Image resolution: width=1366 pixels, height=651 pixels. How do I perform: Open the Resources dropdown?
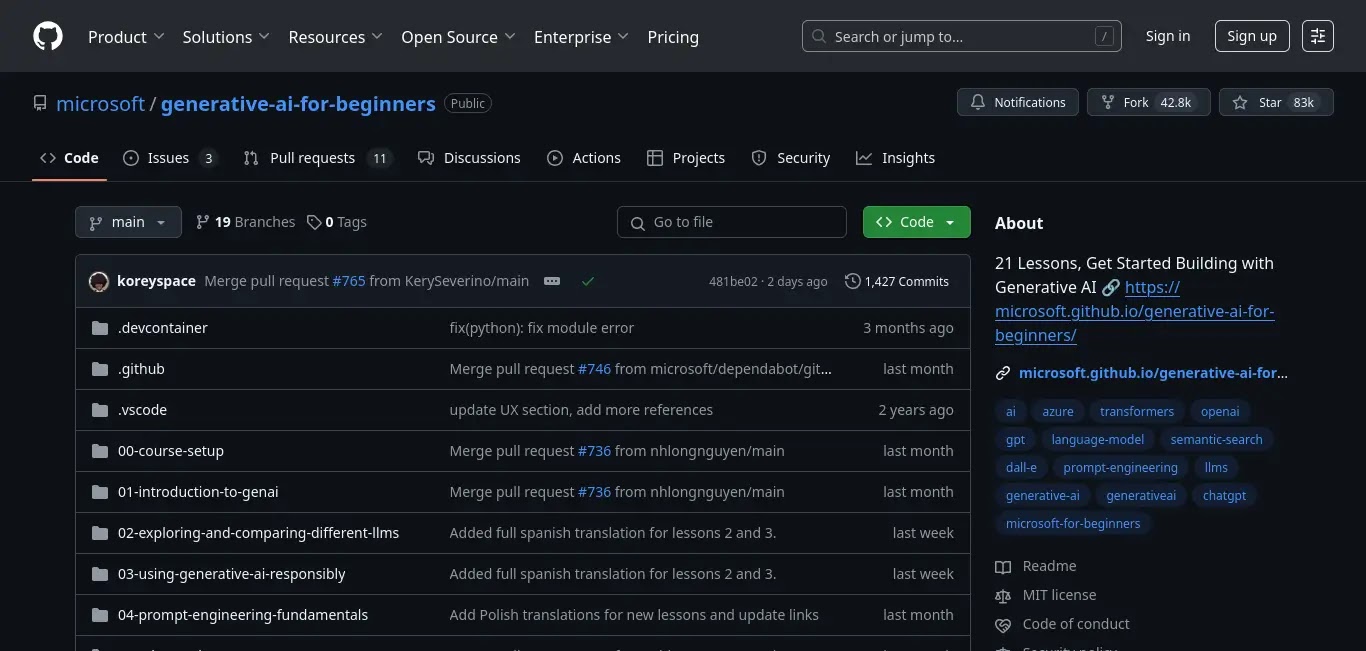[x=336, y=37]
